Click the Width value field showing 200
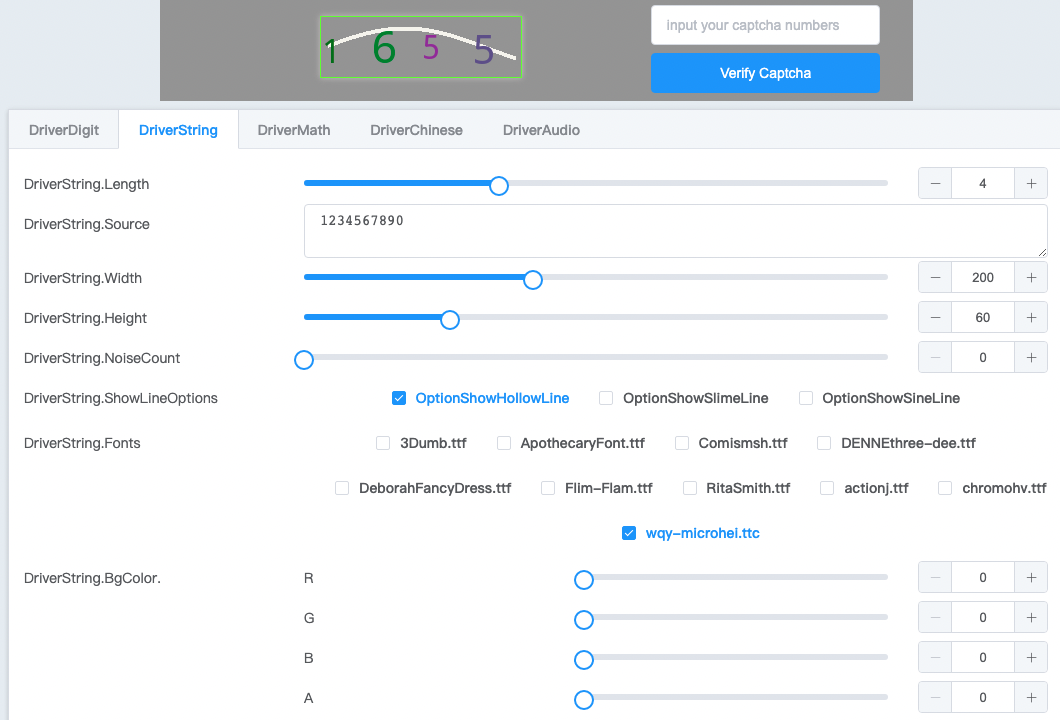The image size is (1060, 720). tap(983, 277)
